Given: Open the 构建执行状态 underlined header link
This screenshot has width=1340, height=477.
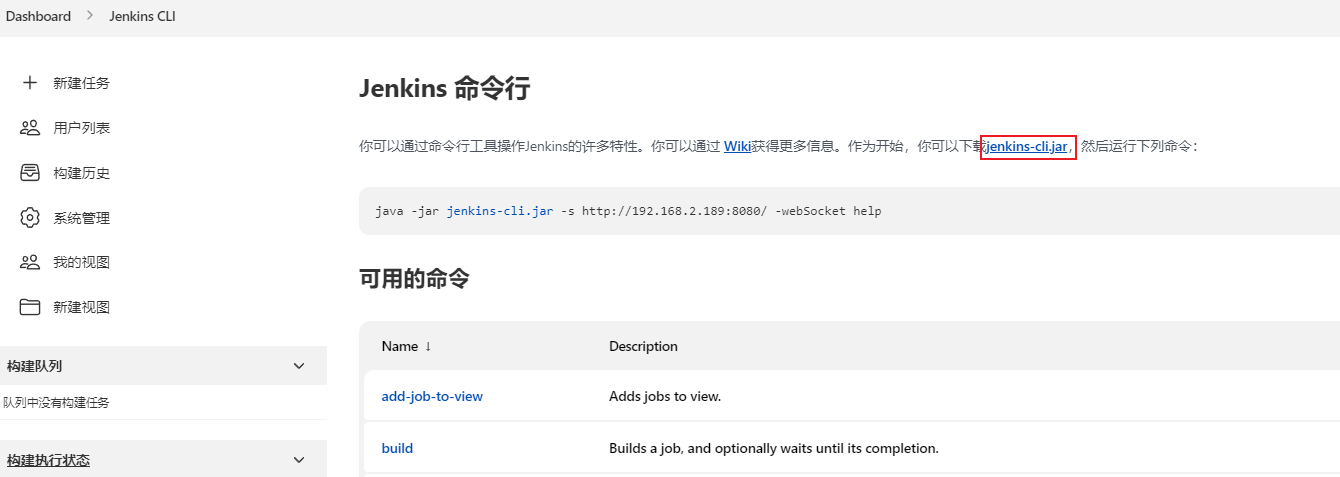Looking at the screenshot, I should 48,460.
